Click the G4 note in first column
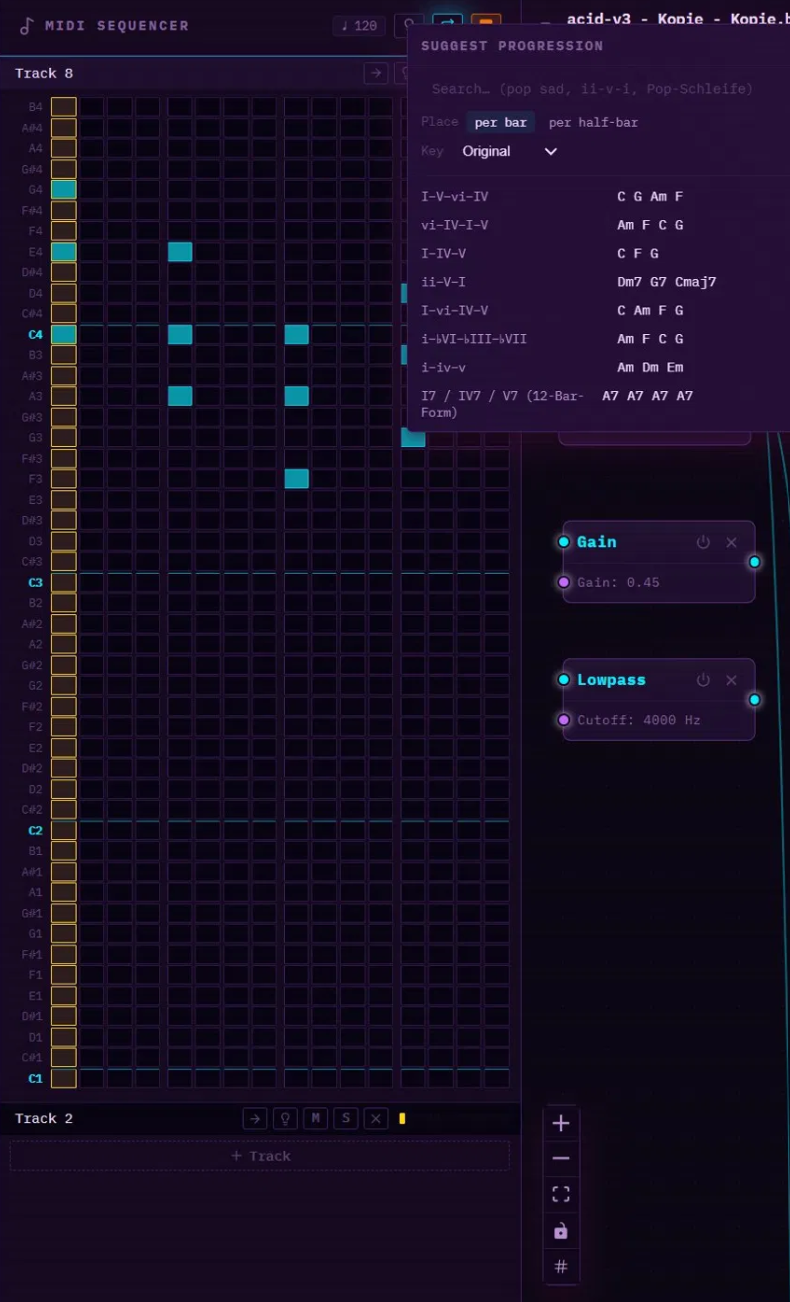Screen dimensions: 790x1302 [x=64, y=189]
